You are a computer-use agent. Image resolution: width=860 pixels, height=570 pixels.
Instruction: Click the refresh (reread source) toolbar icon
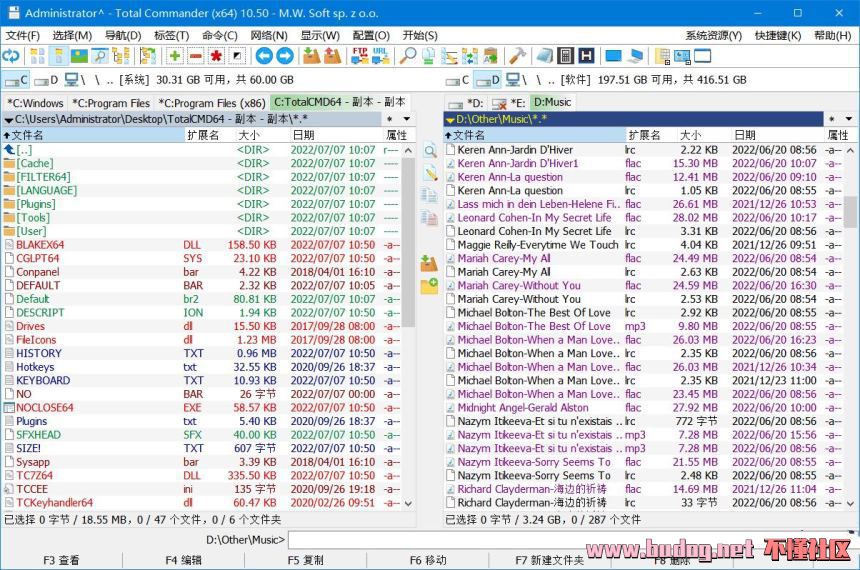point(11,56)
